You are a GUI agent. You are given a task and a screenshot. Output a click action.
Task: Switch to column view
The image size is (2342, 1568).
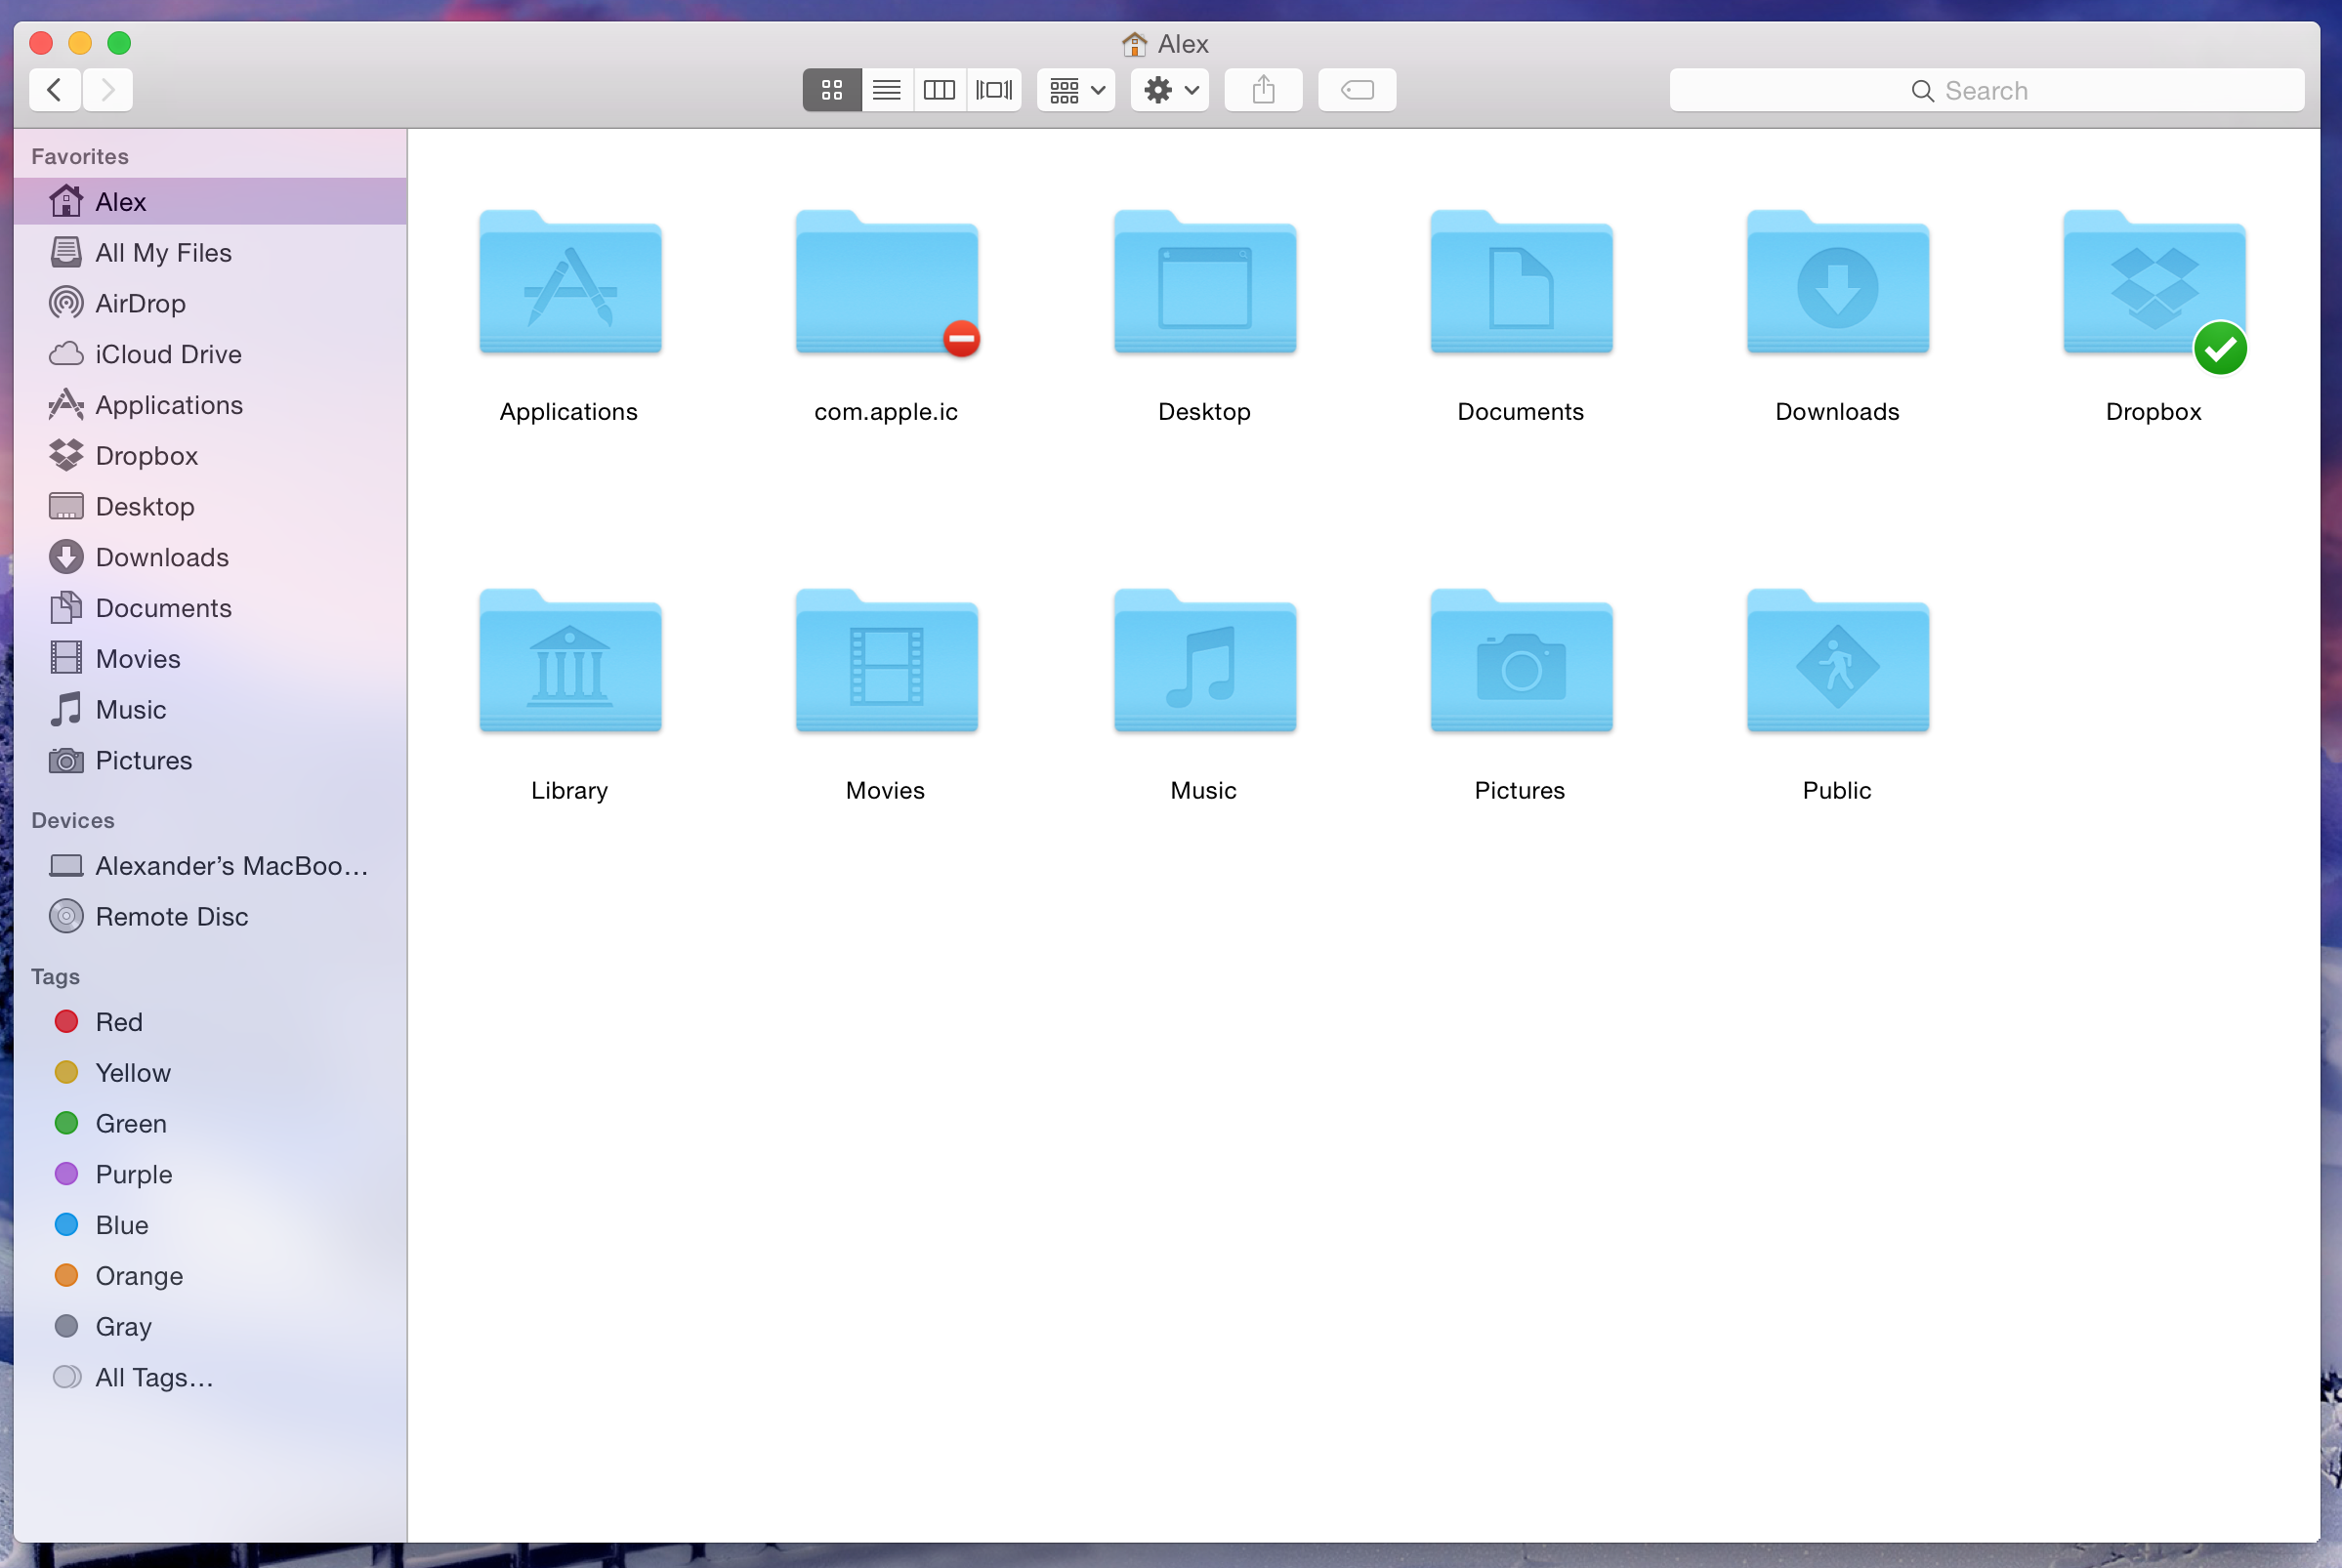click(x=940, y=90)
